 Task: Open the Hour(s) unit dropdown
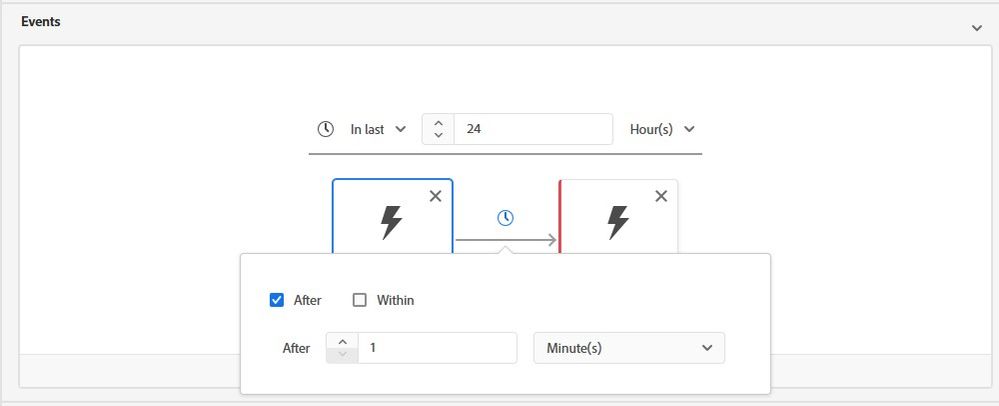661,129
